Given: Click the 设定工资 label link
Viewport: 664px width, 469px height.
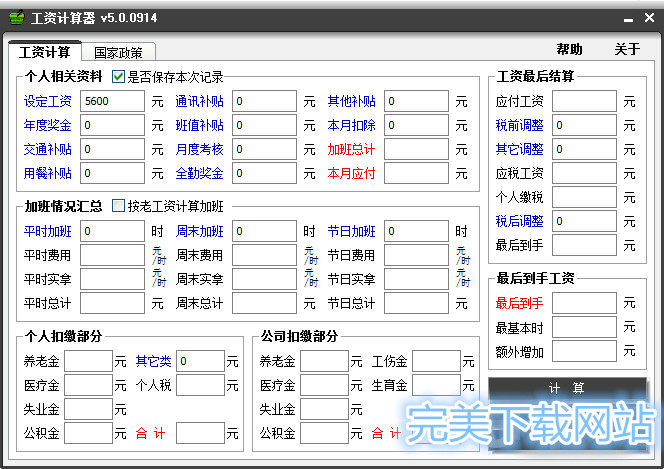Looking at the screenshot, I should pos(48,101).
